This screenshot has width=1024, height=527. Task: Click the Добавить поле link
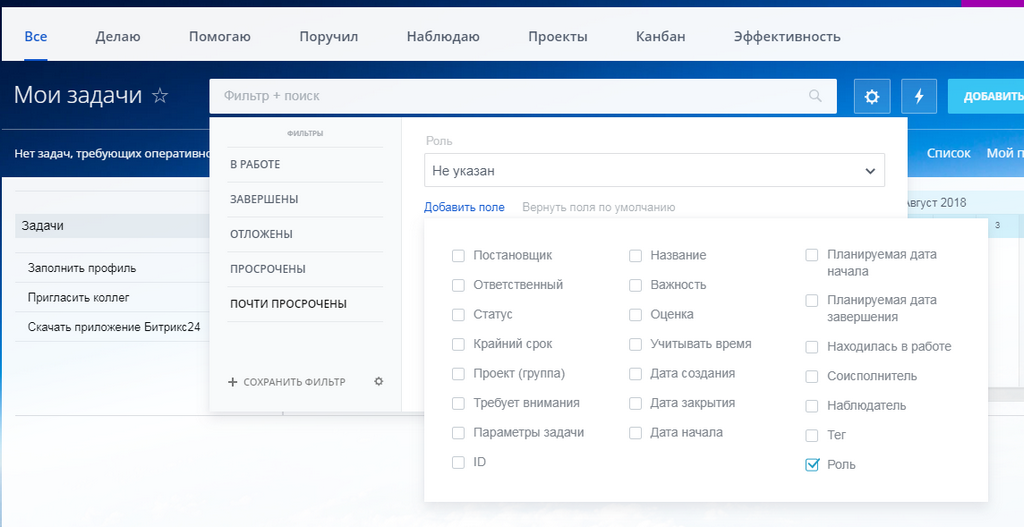pyautogui.click(x=464, y=207)
